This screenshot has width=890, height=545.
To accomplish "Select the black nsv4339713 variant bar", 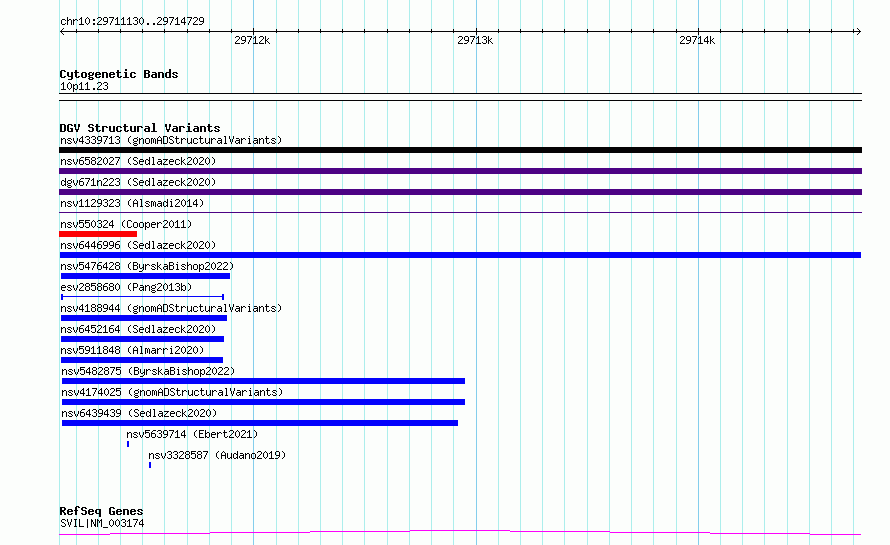I will pos(460,150).
